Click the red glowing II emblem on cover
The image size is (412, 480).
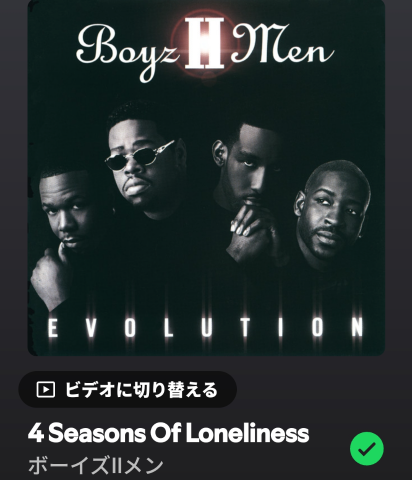pyautogui.click(x=204, y=43)
